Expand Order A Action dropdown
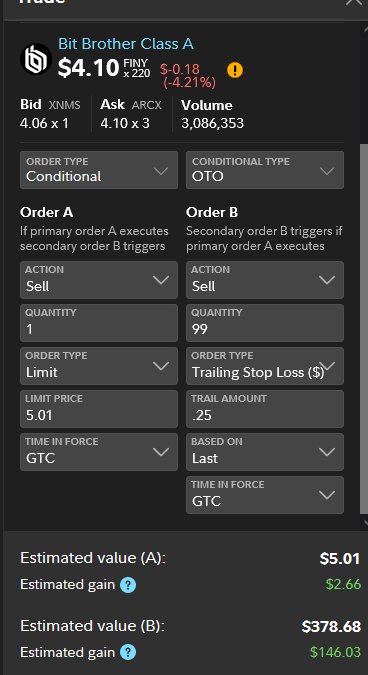Viewport: 368px width, 675px height. tap(99, 280)
